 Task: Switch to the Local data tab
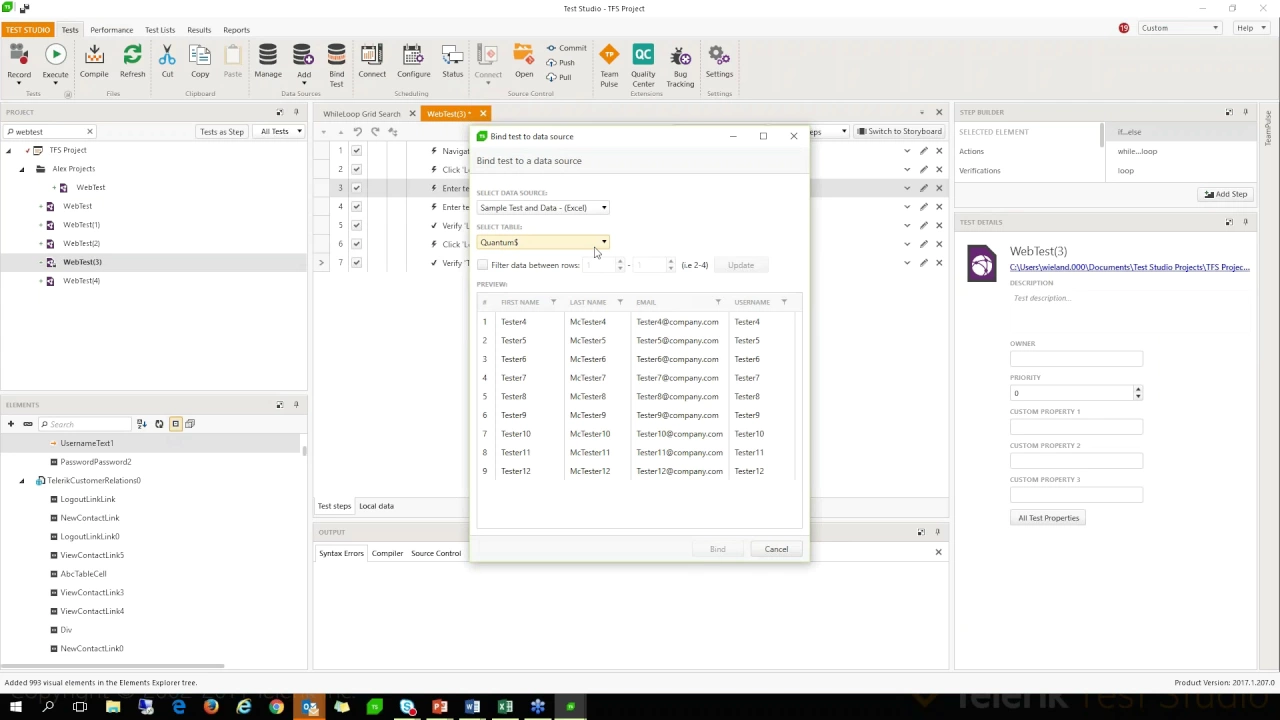pyautogui.click(x=376, y=506)
